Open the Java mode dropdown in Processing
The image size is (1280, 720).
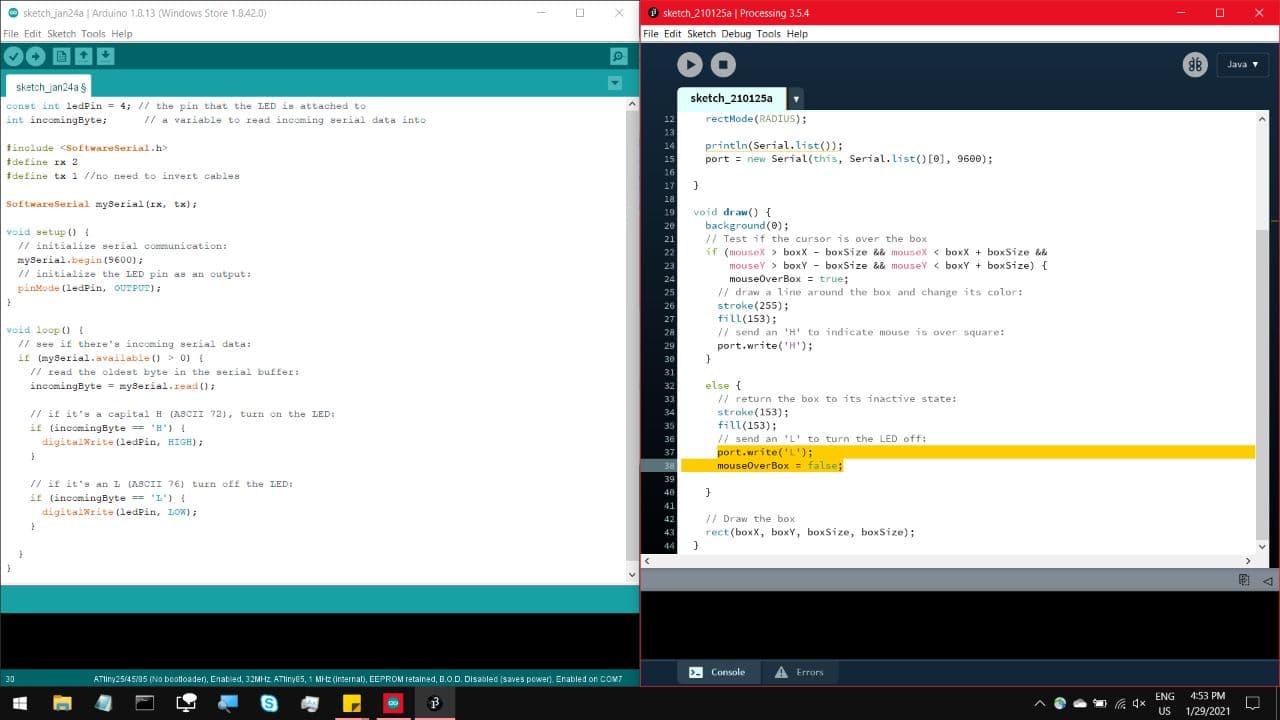pyautogui.click(x=1243, y=64)
